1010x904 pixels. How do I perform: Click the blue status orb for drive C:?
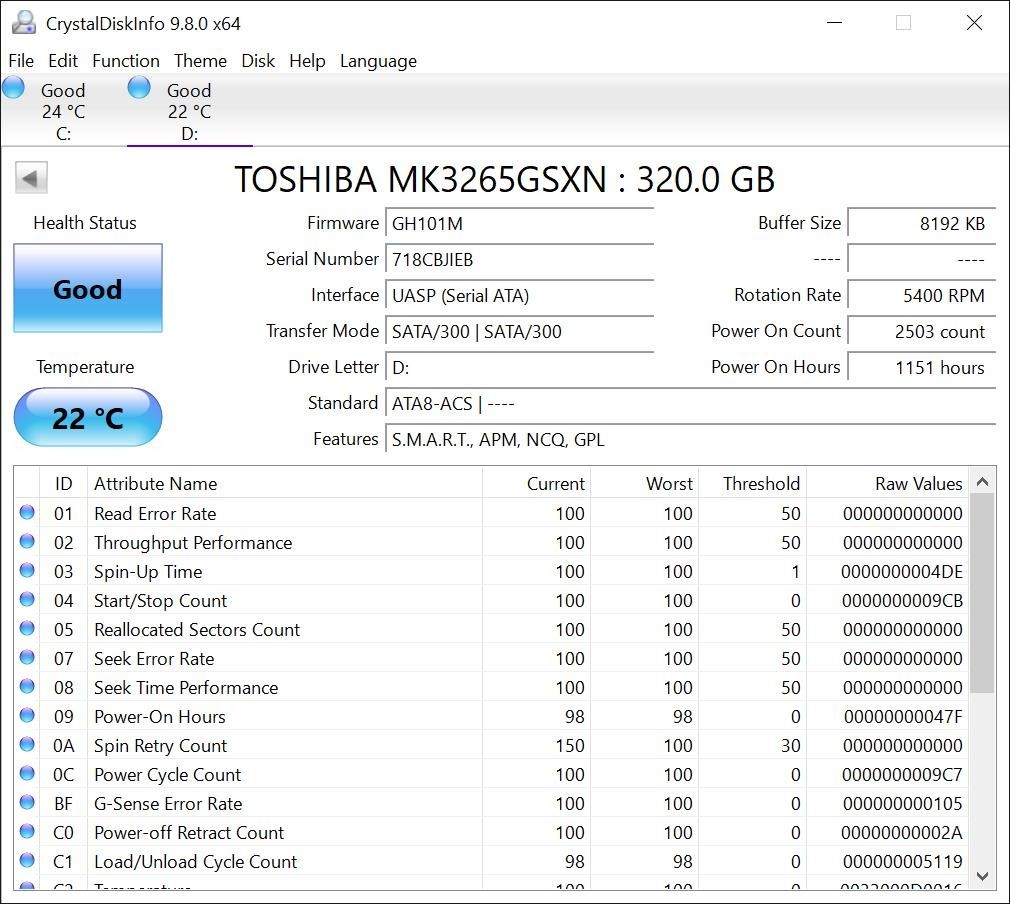point(13,88)
